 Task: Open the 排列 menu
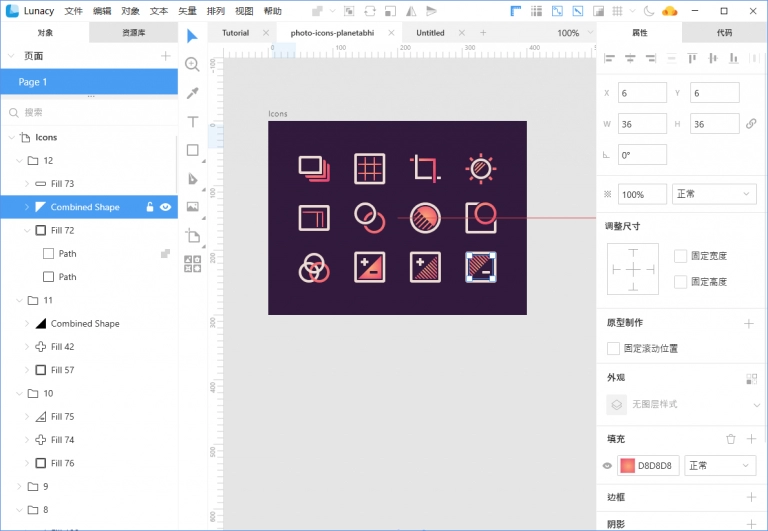[216, 11]
